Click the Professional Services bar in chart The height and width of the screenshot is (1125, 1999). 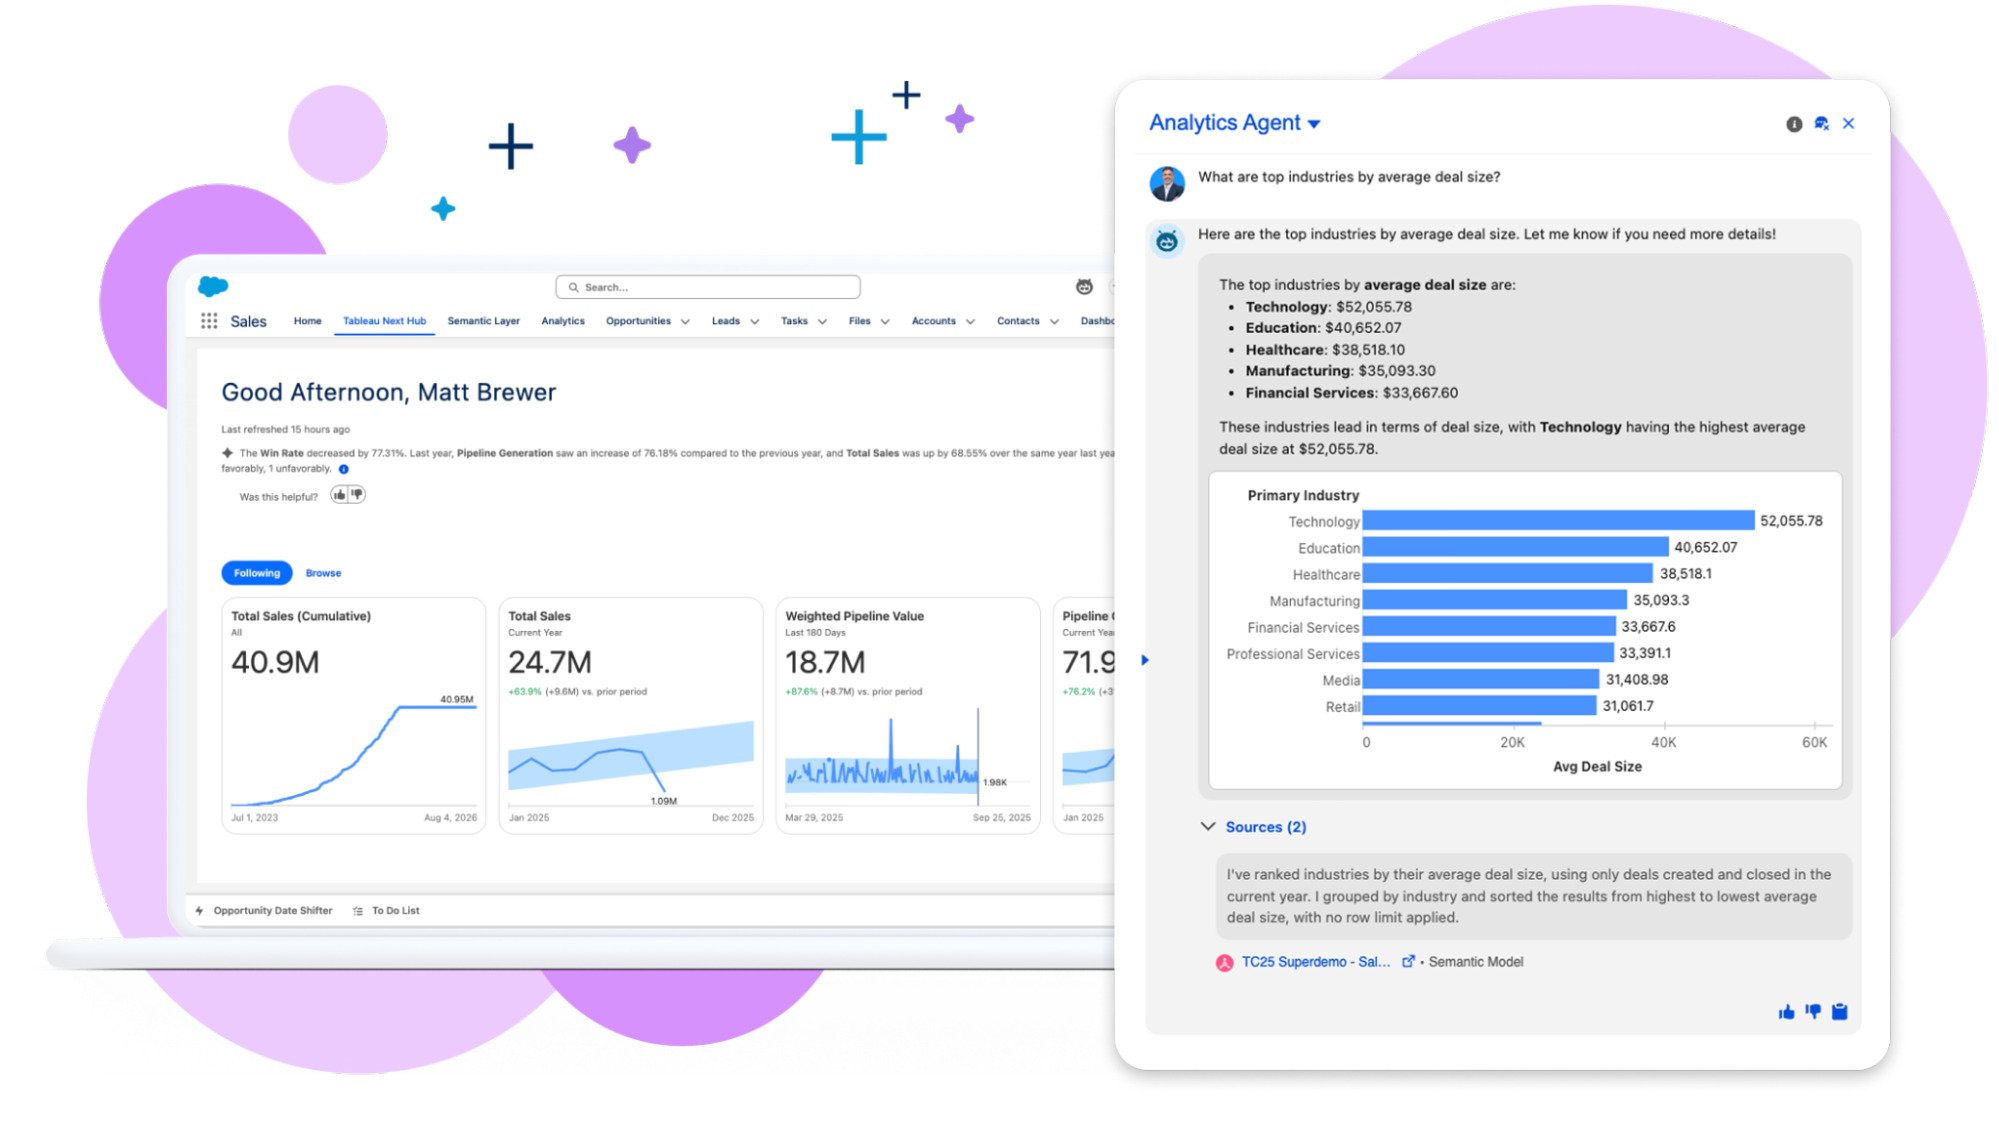click(1488, 653)
